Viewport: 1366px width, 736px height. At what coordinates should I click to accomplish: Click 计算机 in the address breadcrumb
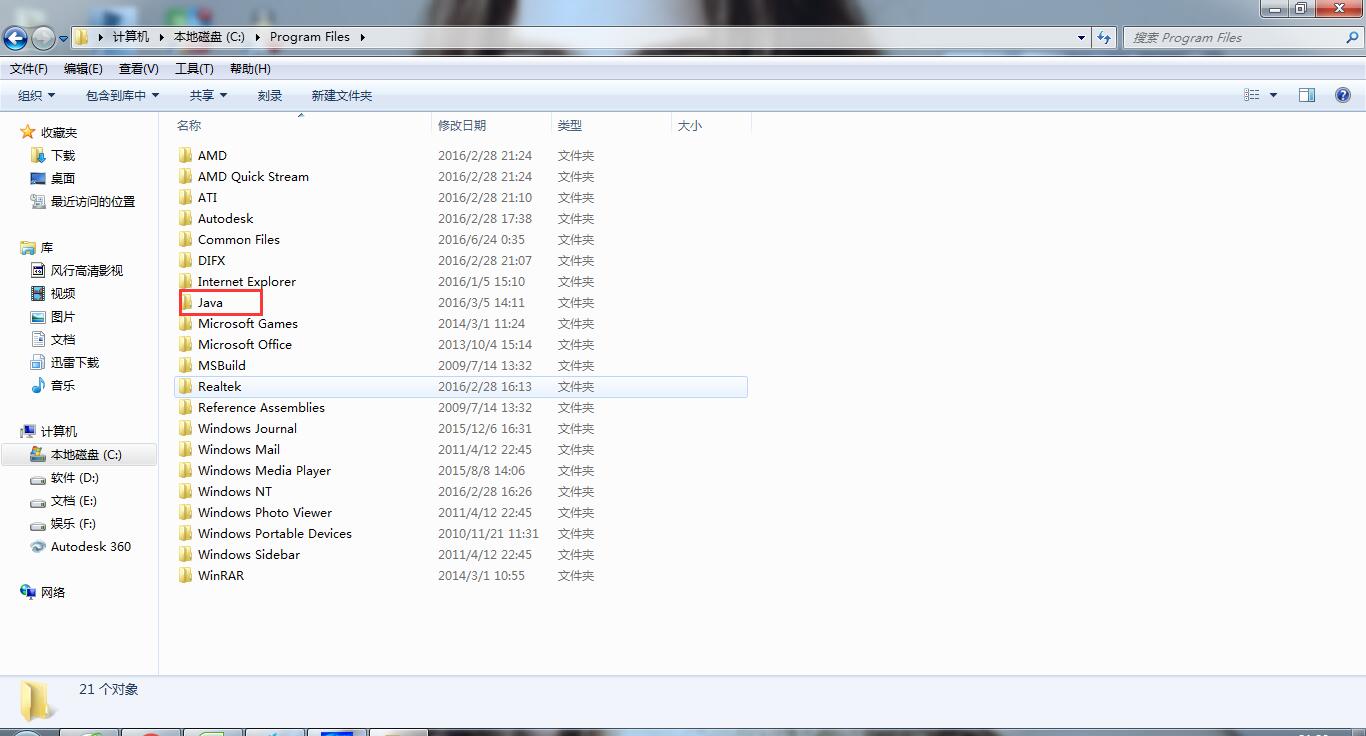(x=131, y=37)
